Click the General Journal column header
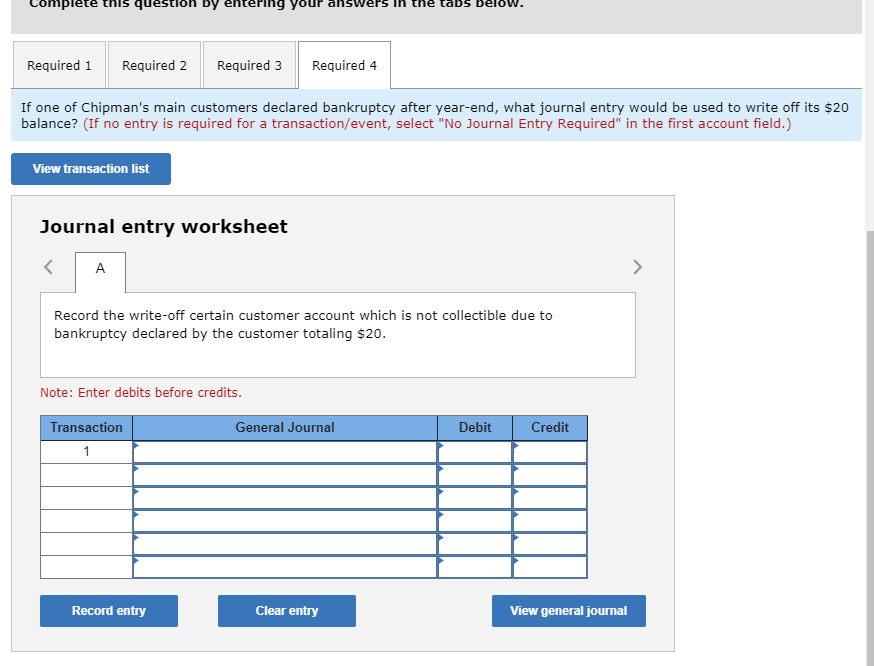This screenshot has width=874, height=666. 285,427
